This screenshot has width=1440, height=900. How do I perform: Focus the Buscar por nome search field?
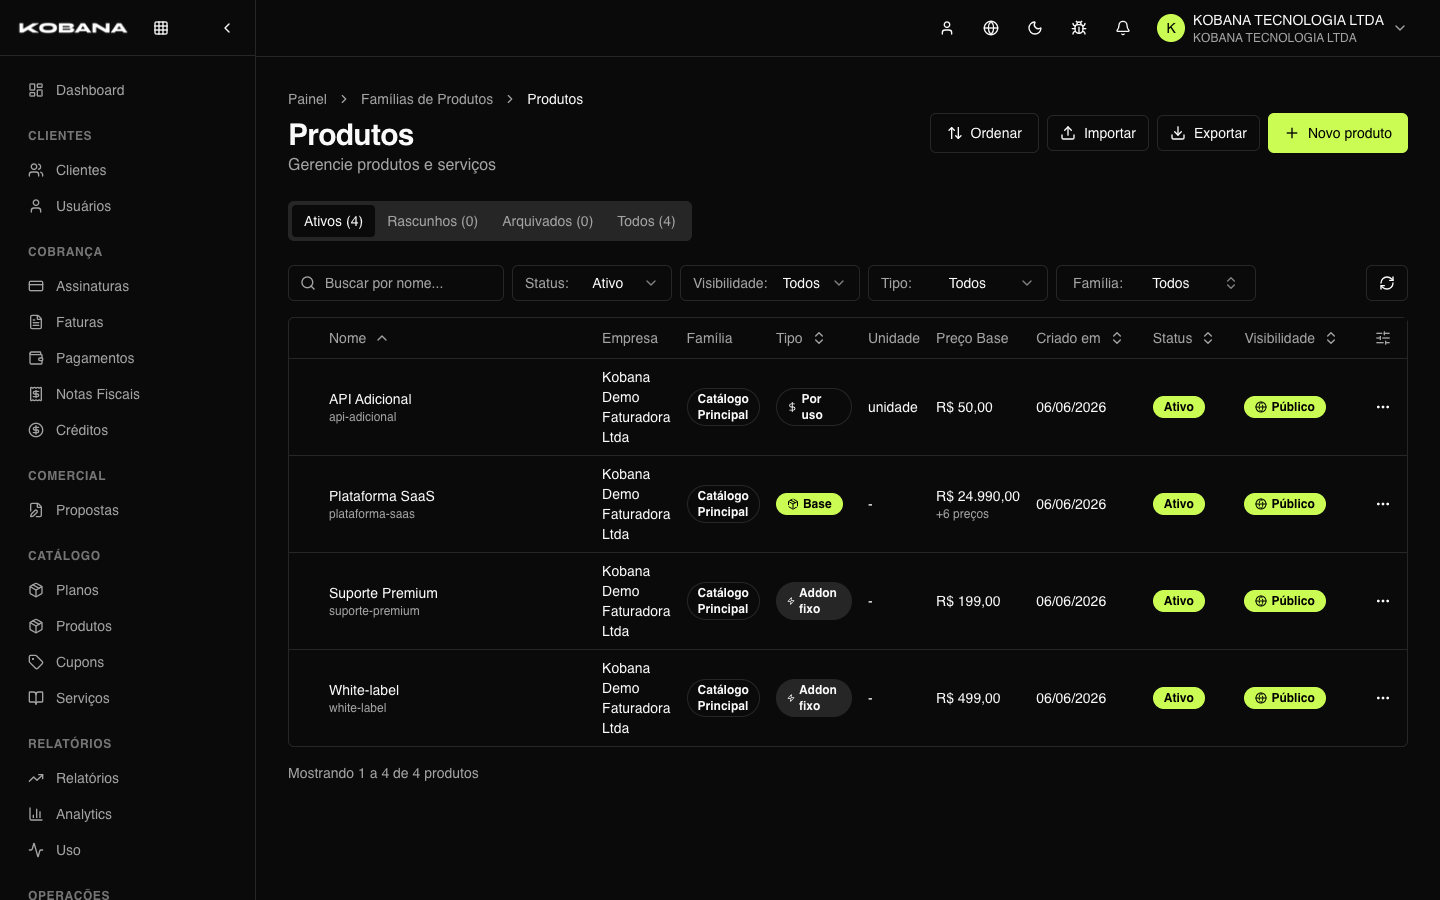396,283
